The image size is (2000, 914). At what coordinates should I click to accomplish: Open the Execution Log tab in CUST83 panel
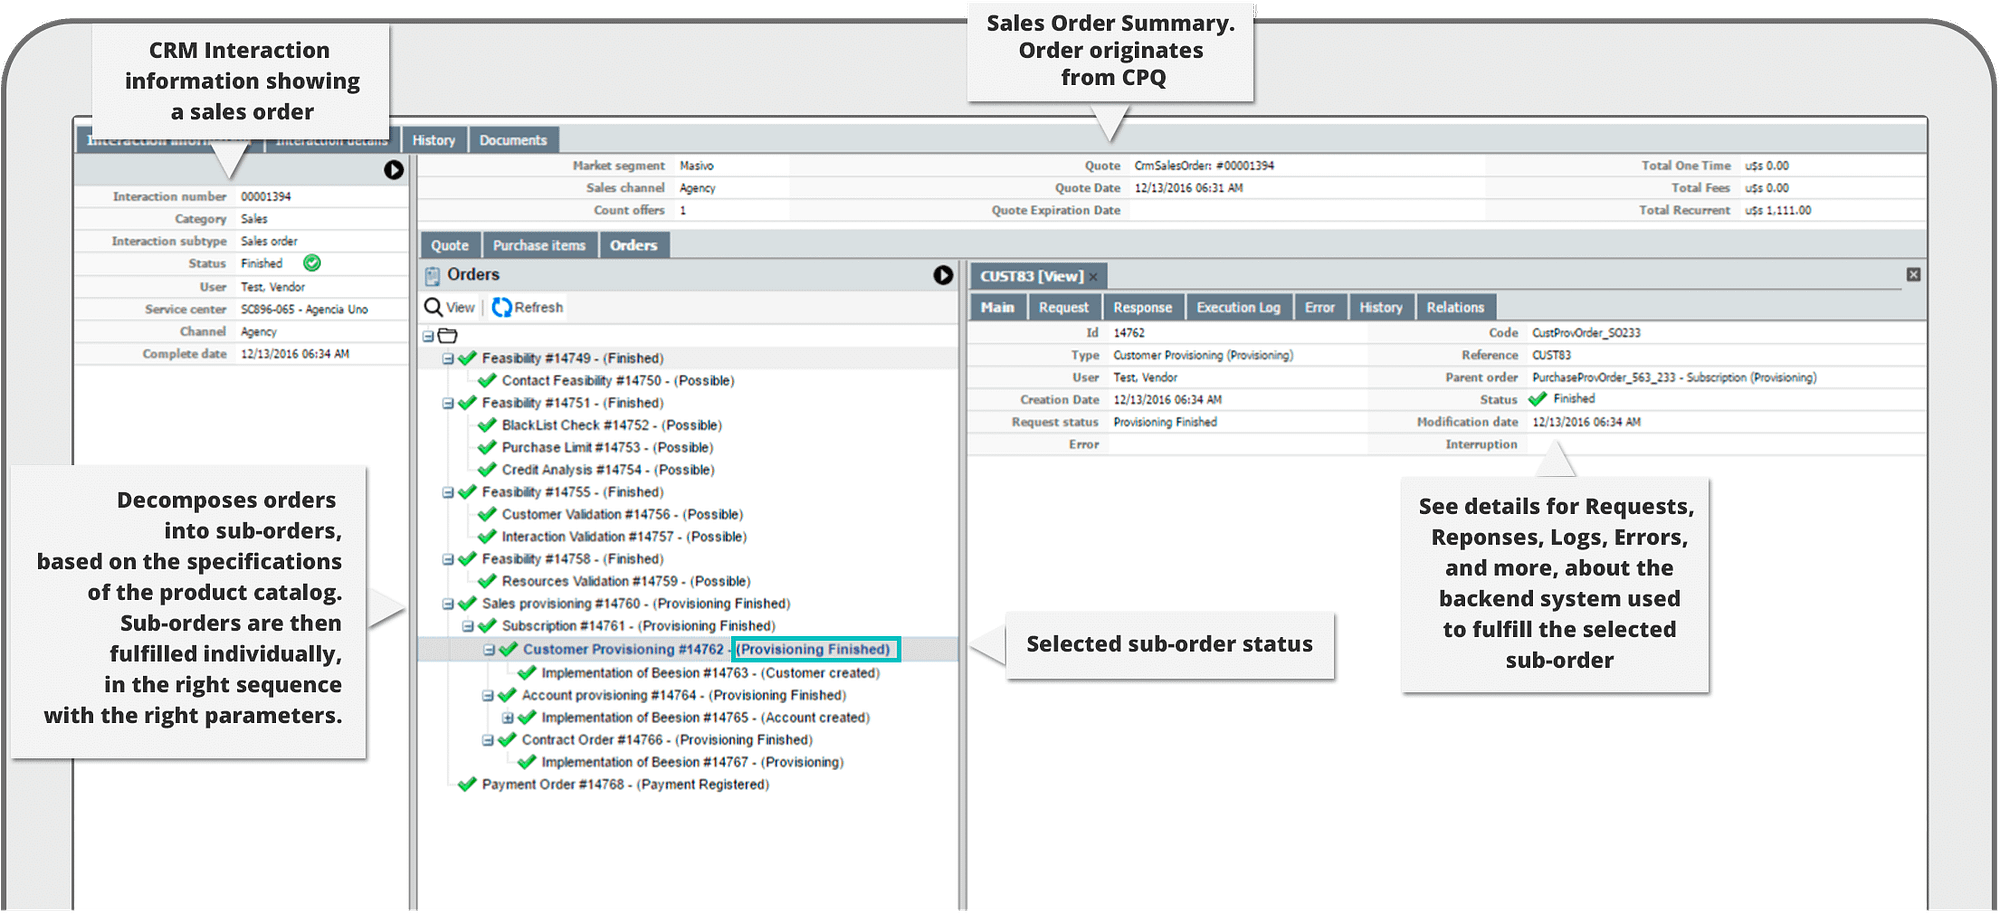pyautogui.click(x=1239, y=306)
